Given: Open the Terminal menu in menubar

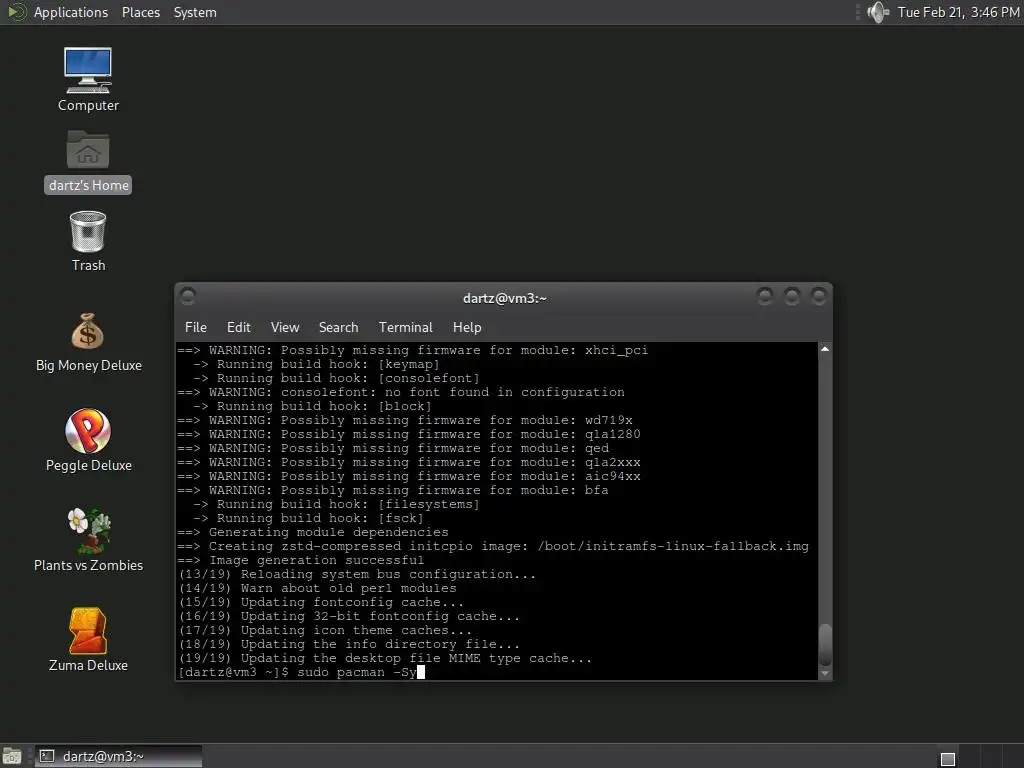Looking at the screenshot, I should [x=406, y=327].
